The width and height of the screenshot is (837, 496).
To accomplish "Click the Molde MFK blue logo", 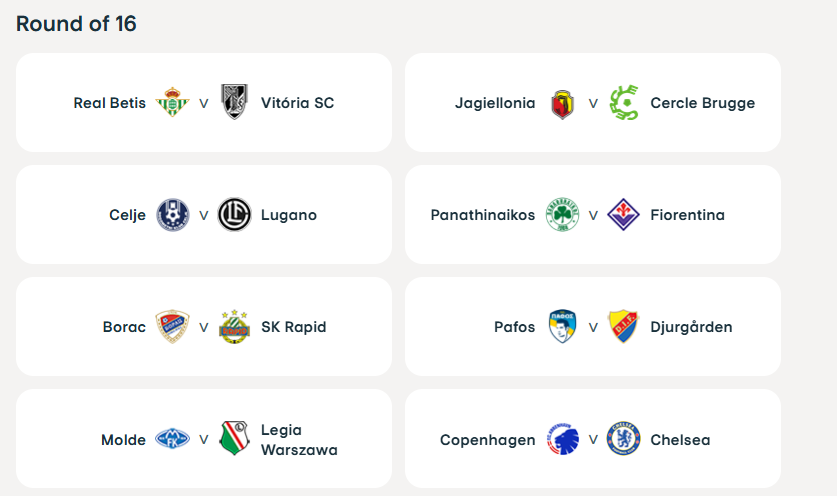I will pyautogui.click(x=172, y=439).
